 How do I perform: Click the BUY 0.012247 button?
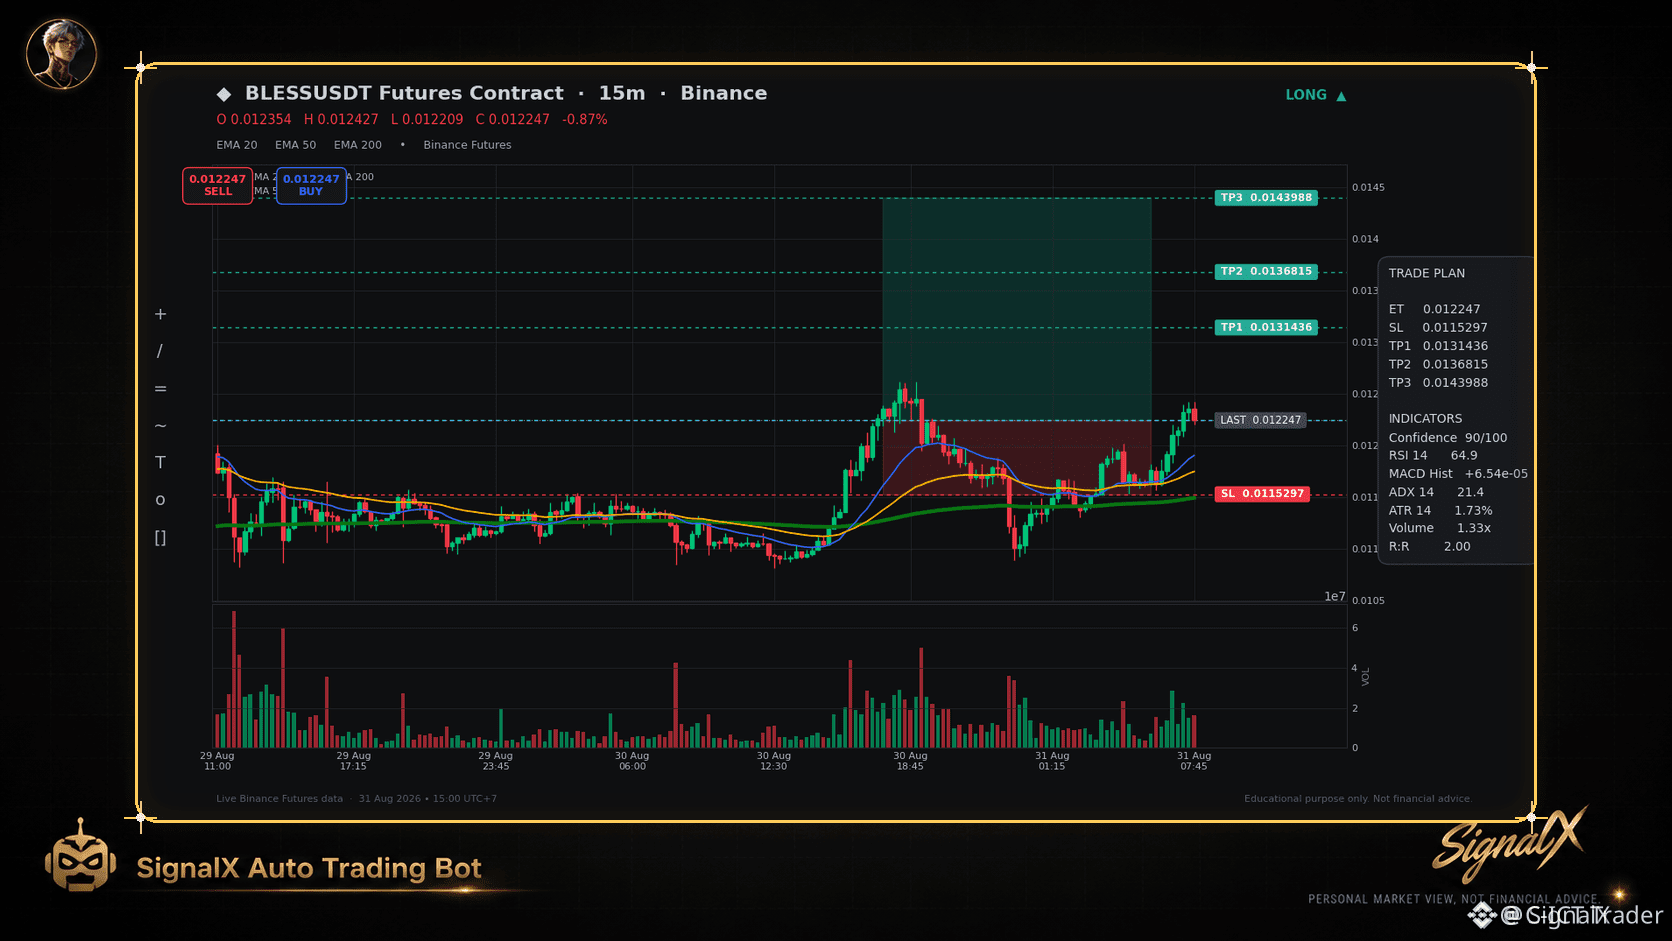tap(311, 185)
